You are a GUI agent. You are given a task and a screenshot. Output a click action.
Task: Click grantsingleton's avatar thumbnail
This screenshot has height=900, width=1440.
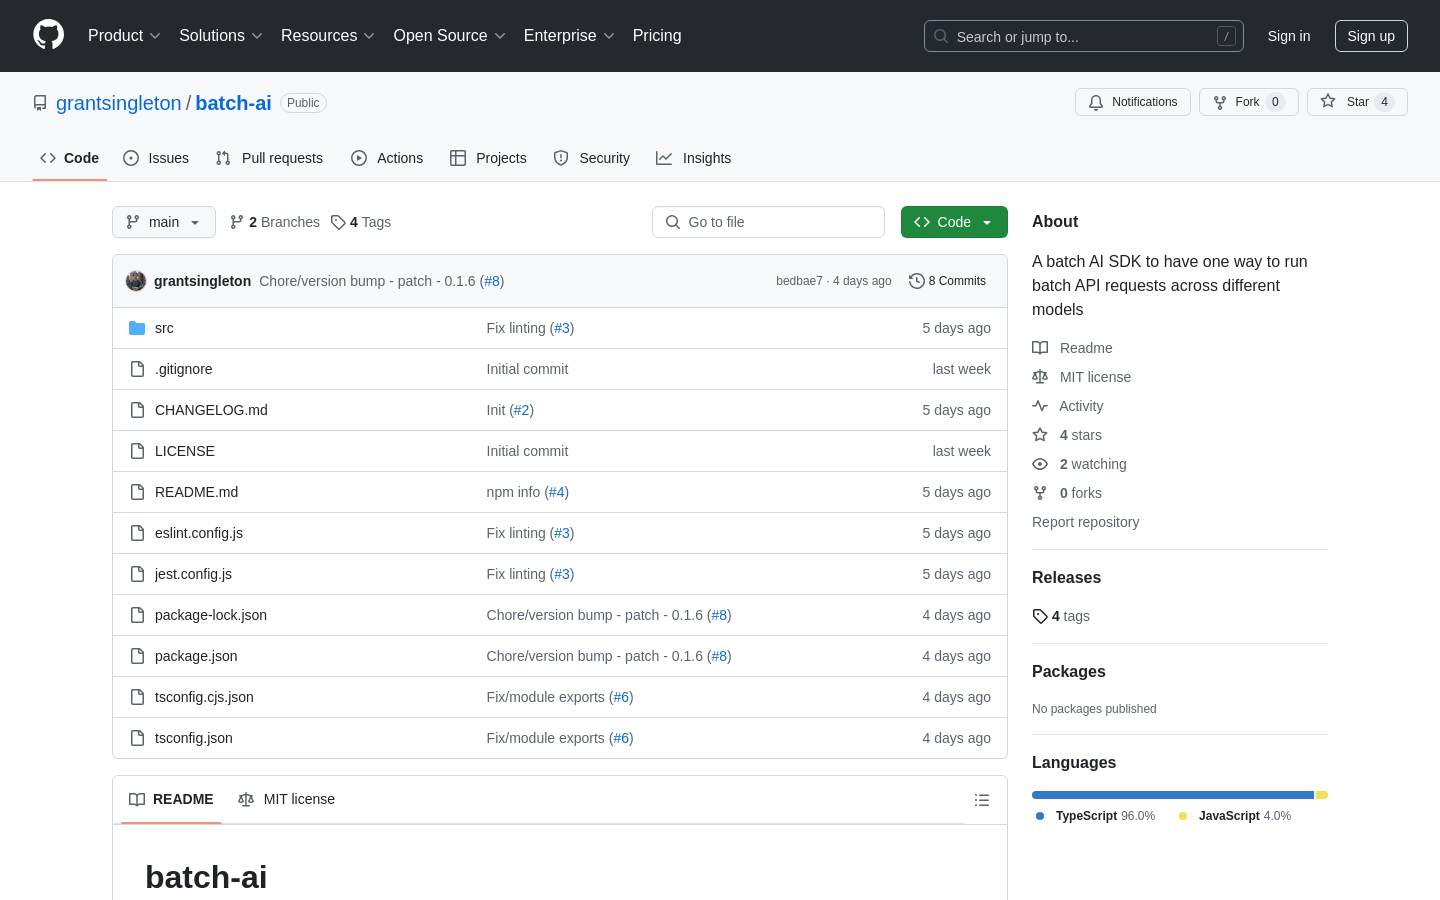(x=136, y=281)
